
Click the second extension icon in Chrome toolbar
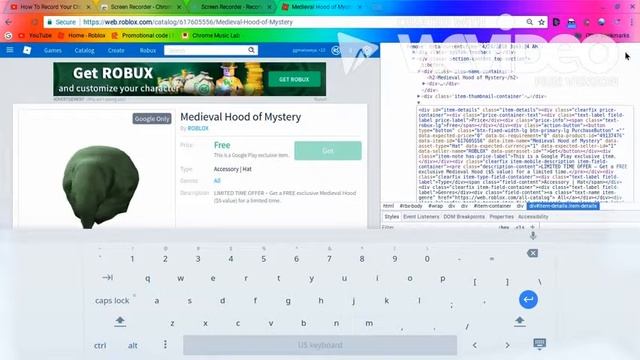572,22
